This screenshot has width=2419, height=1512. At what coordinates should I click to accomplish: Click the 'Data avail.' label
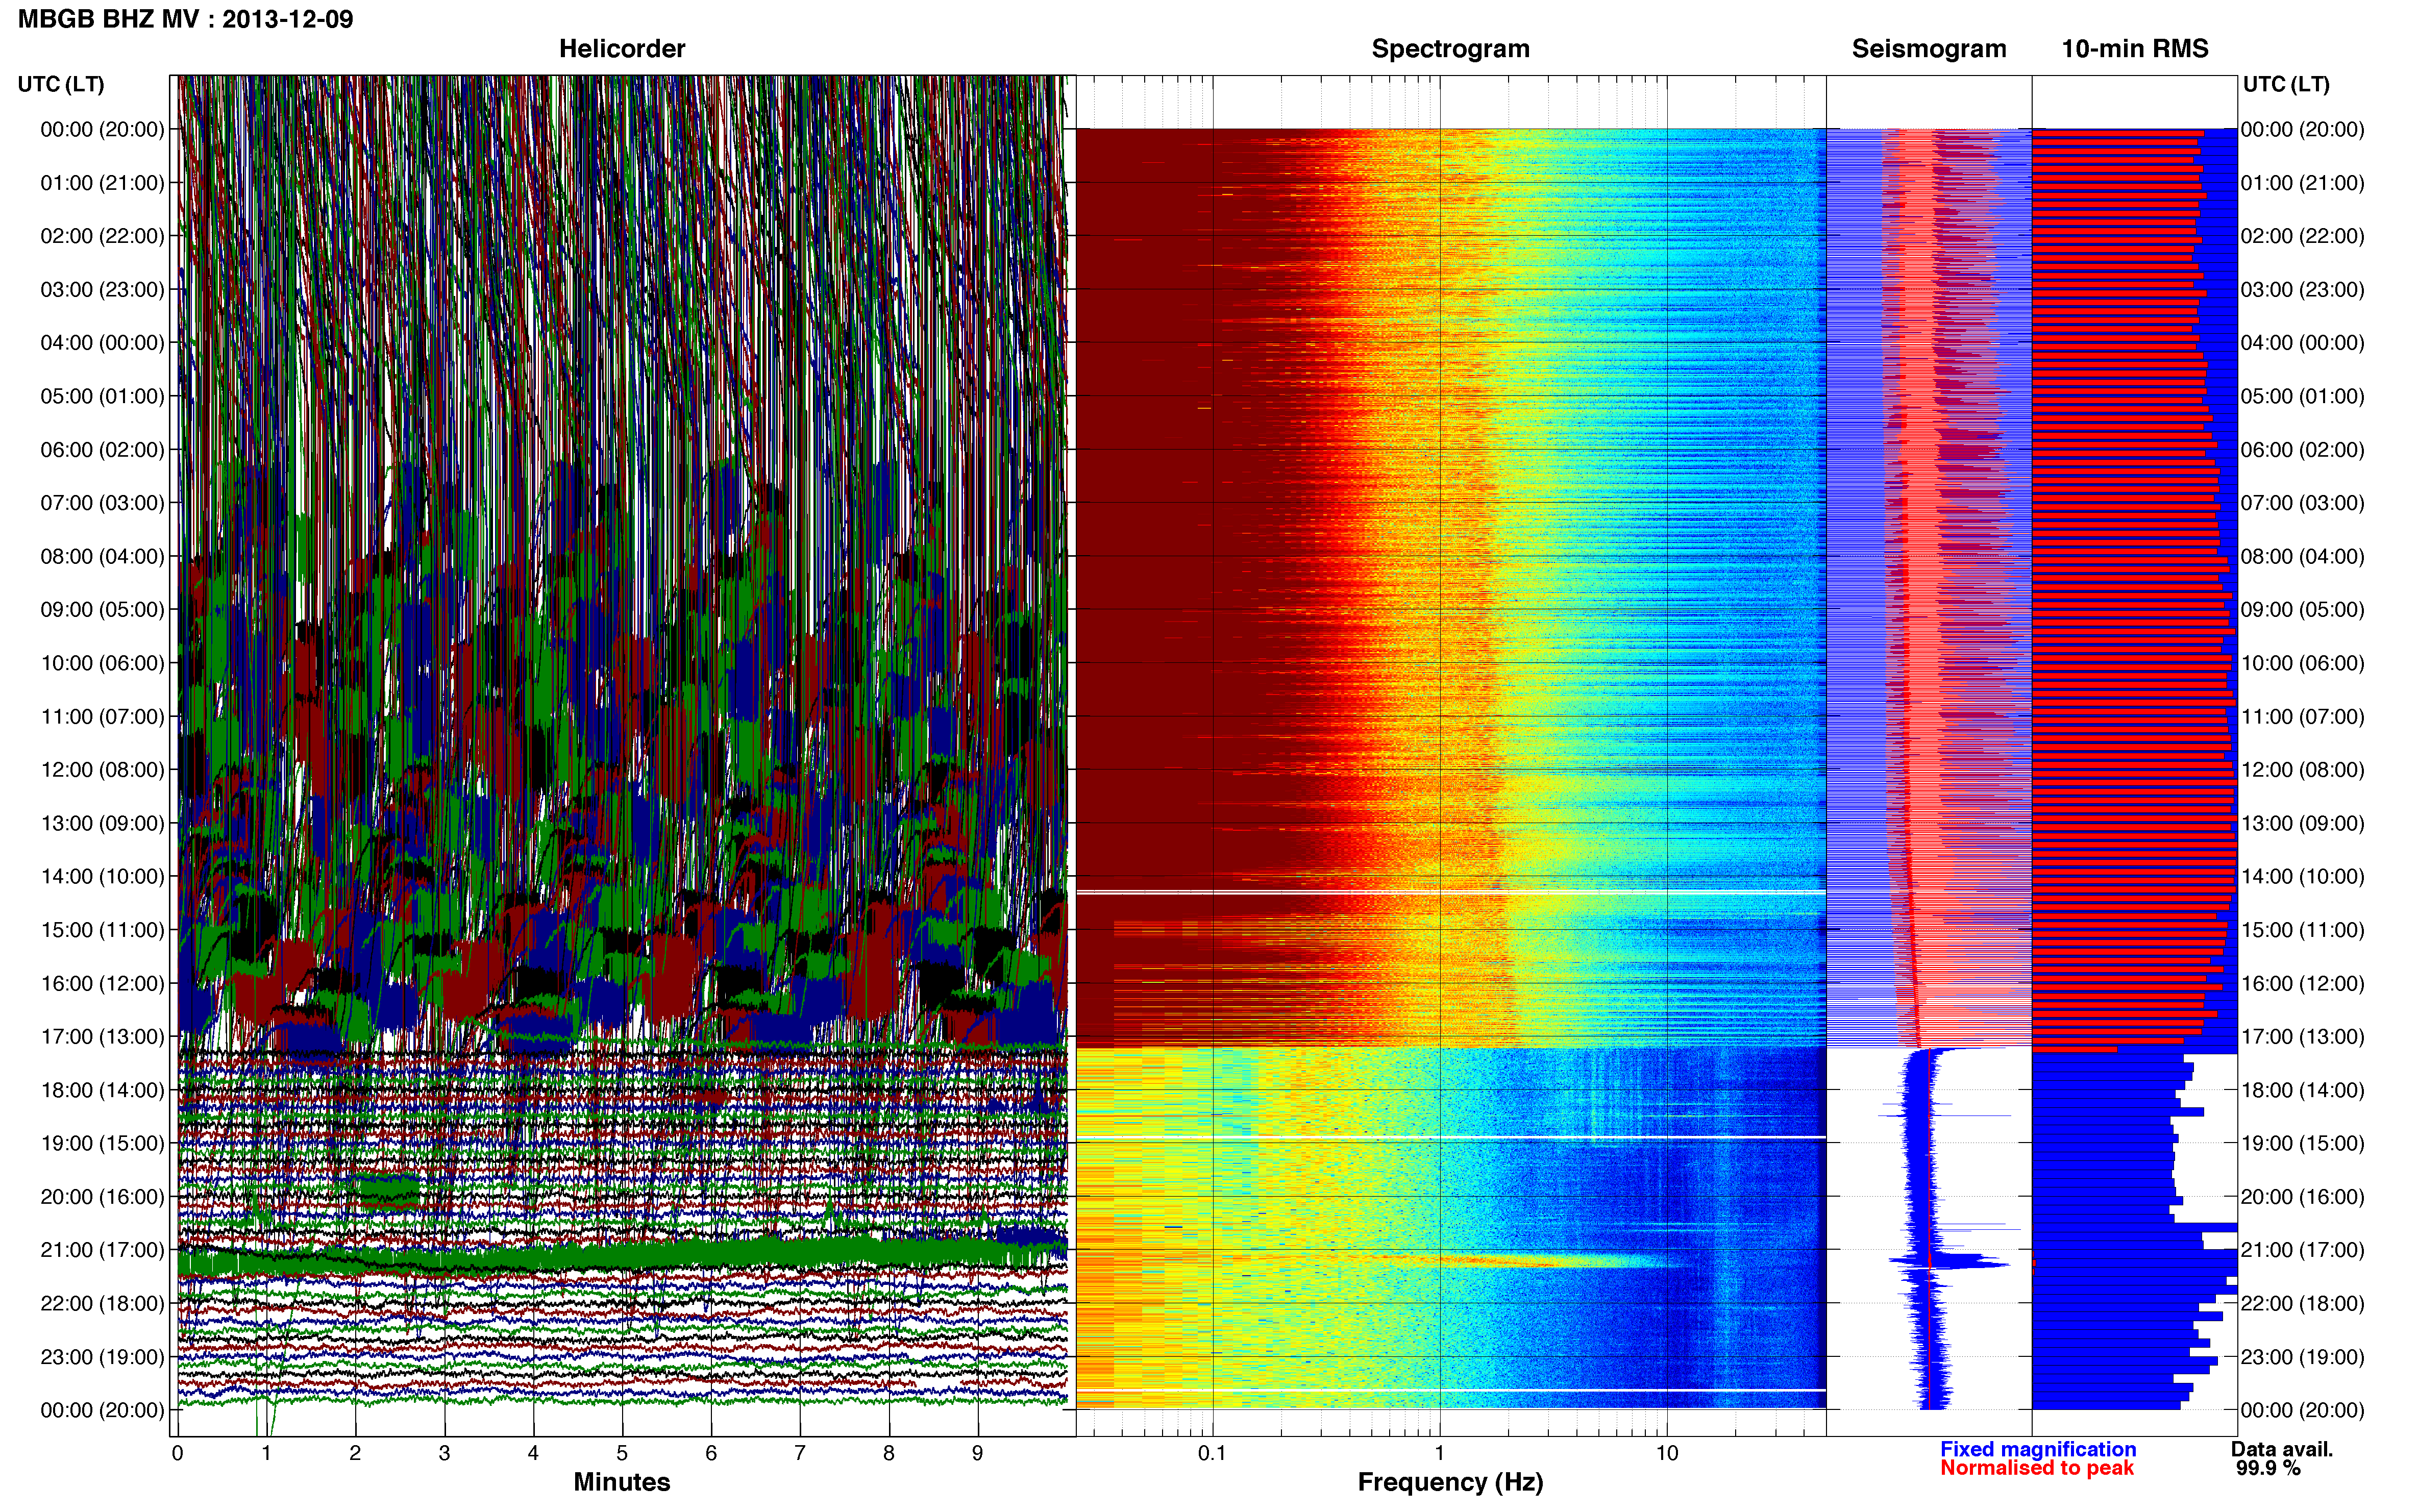click(2282, 1449)
